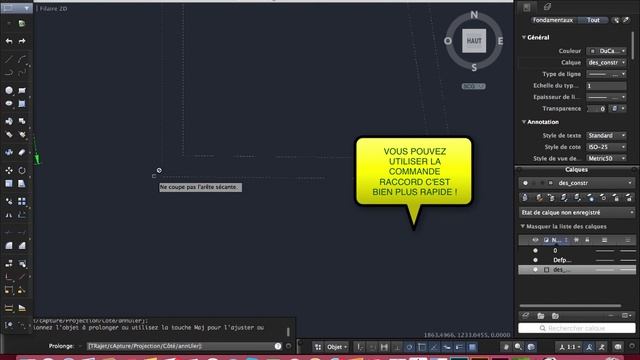Click the Echelle du type de ligne field
640x360 pixels.
(x=606, y=86)
